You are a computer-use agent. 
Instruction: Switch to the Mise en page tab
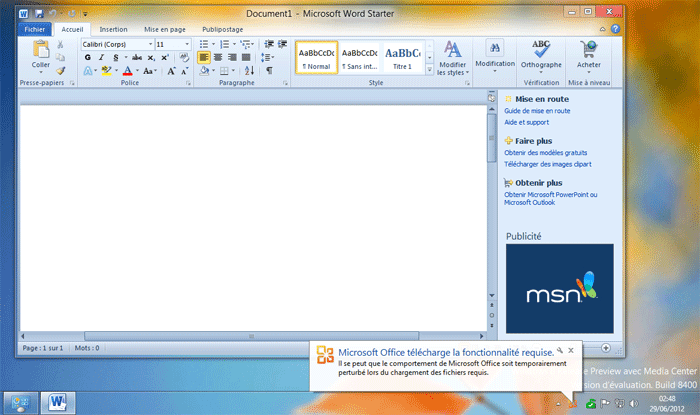point(165,29)
